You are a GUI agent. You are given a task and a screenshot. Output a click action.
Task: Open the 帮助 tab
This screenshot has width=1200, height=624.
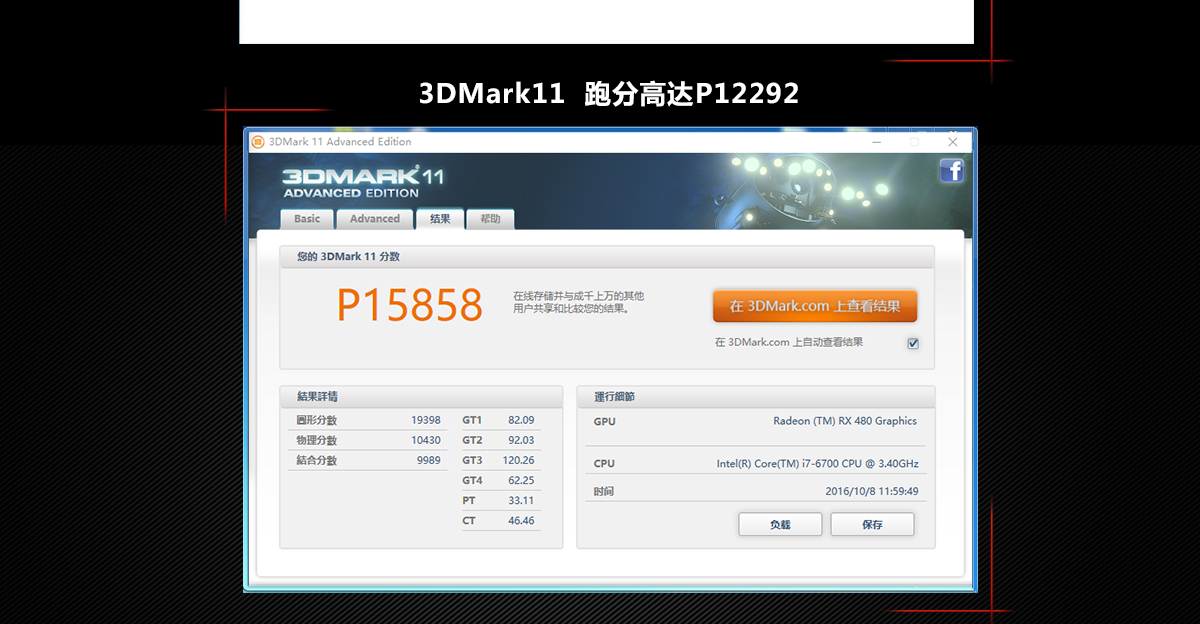pyautogui.click(x=490, y=219)
